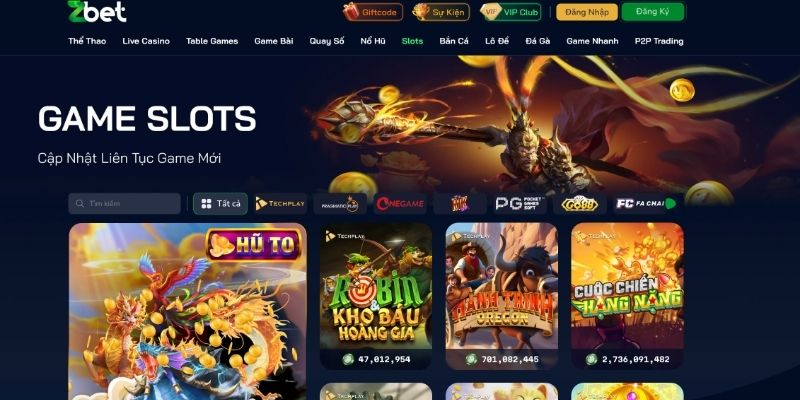Go to the P2P Trading menu
The height and width of the screenshot is (400, 800).
[659, 41]
